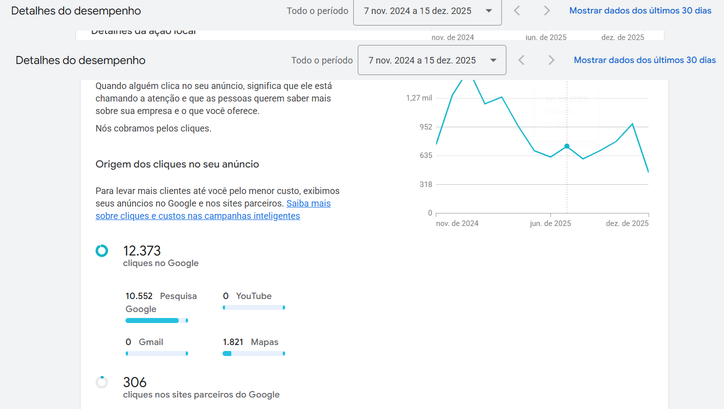
Task: Click the '306' partner clicks total
Action: coord(134,382)
